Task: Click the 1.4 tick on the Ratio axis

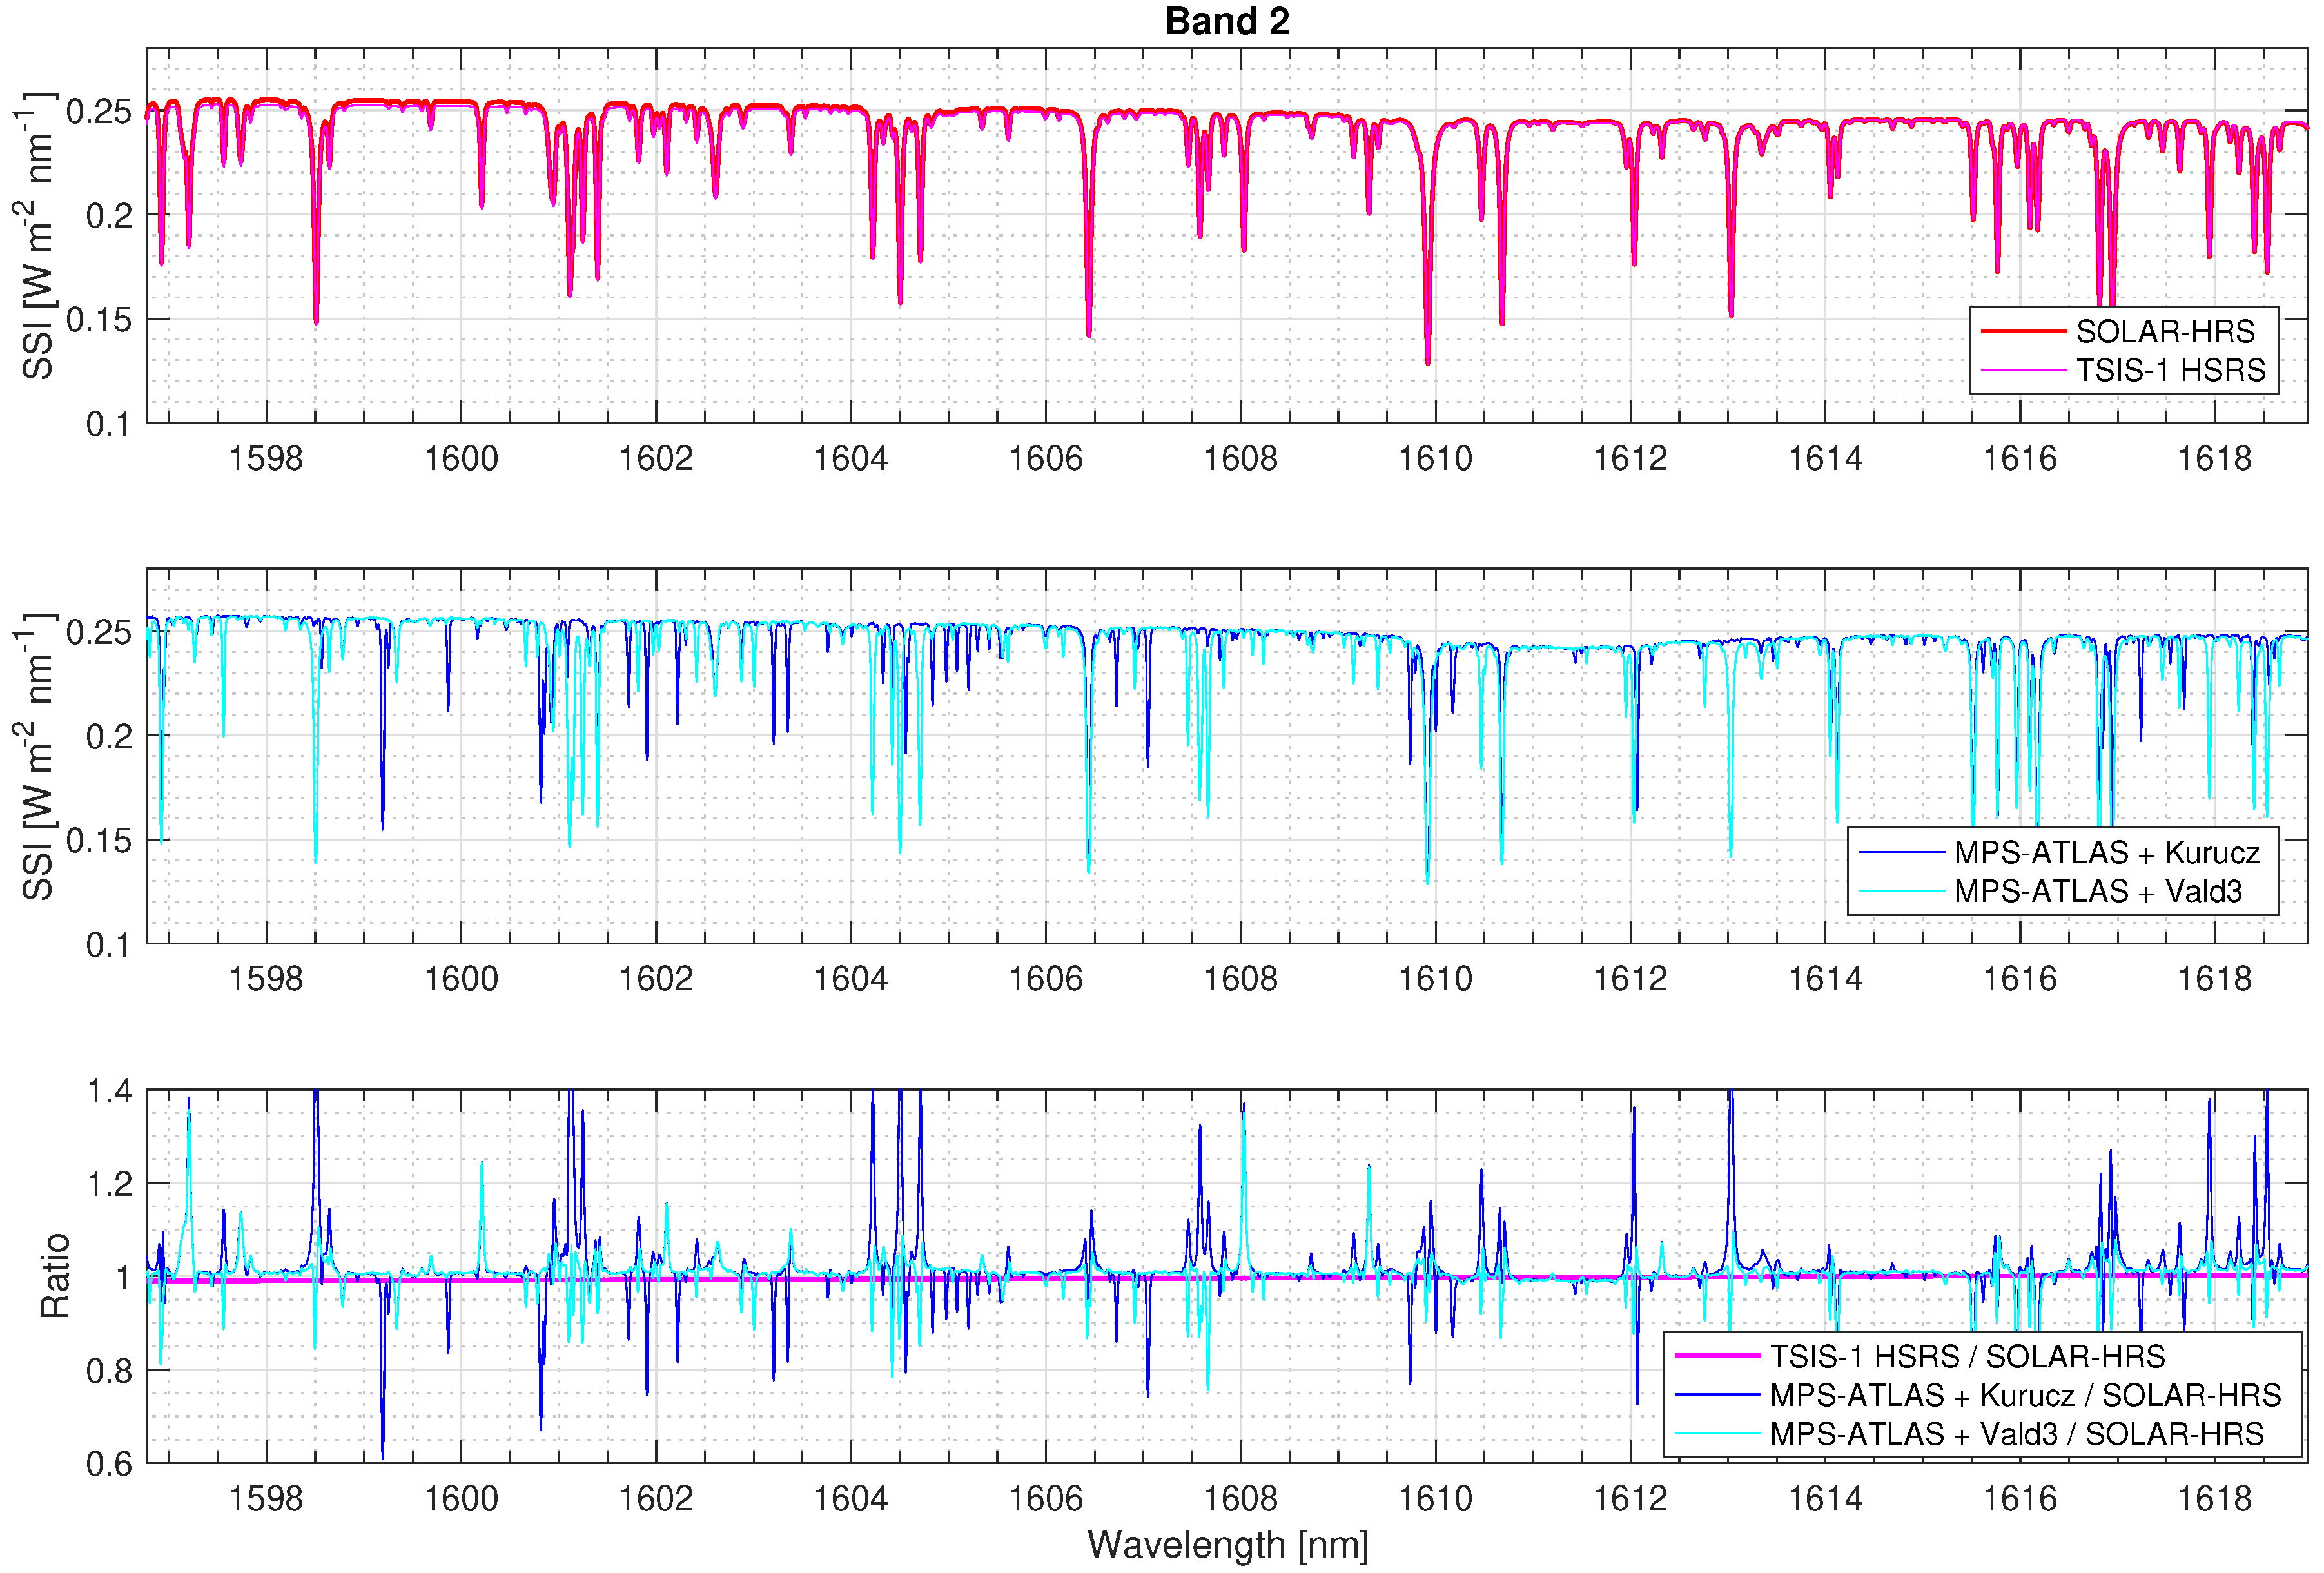Action: [x=109, y=1091]
